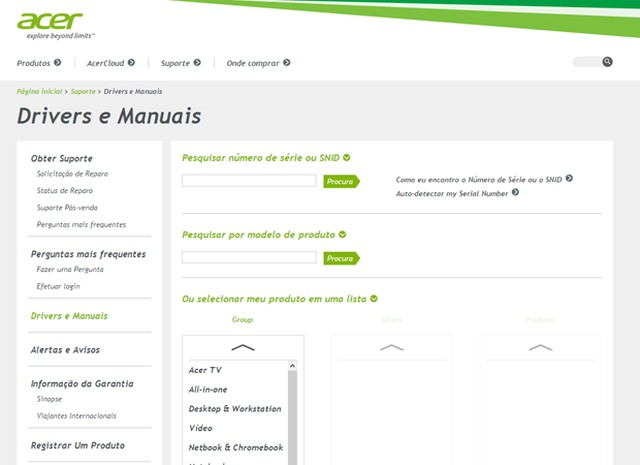Open the Suporte menu in top navigation
The image size is (640, 465).
click(175, 63)
